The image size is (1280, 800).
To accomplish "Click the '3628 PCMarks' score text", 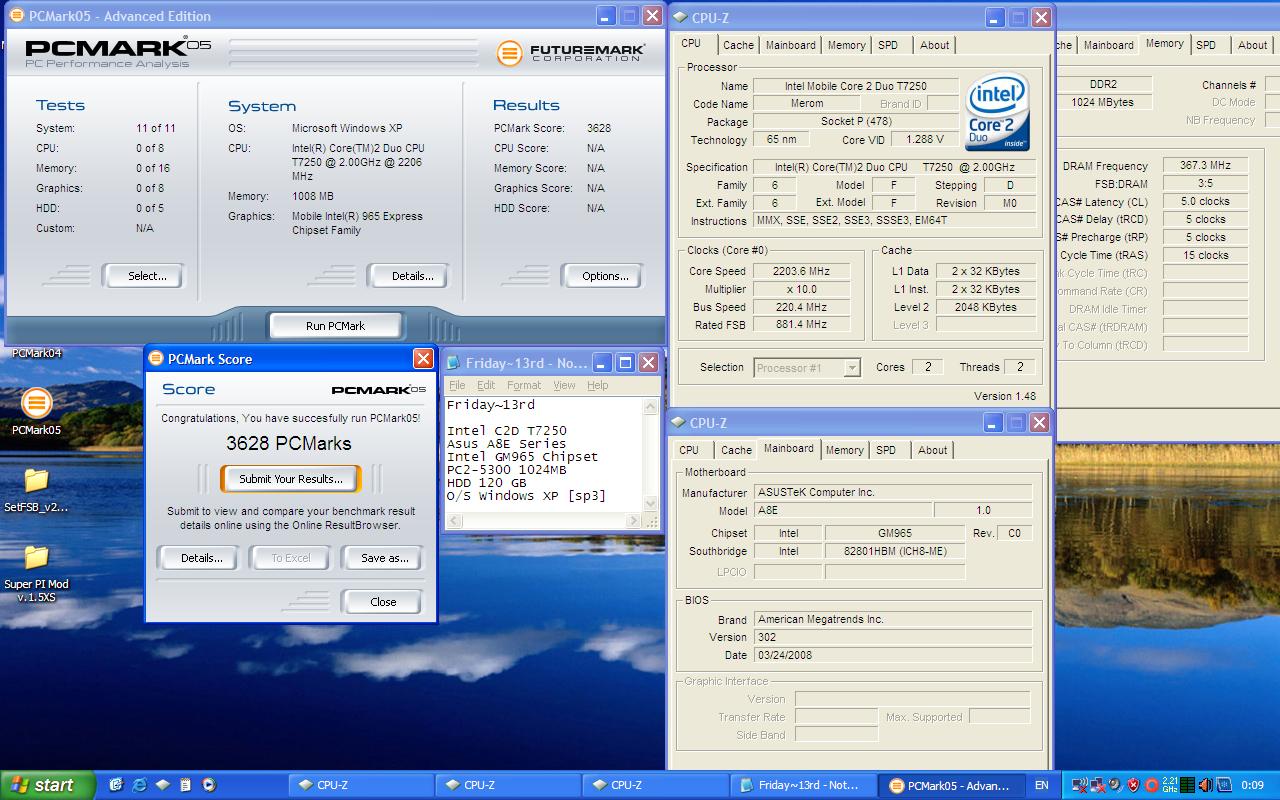I will point(289,443).
